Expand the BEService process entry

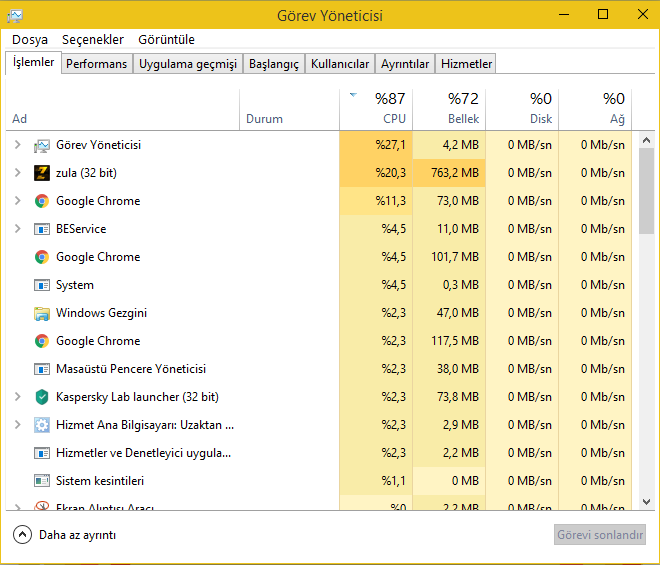(17, 229)
